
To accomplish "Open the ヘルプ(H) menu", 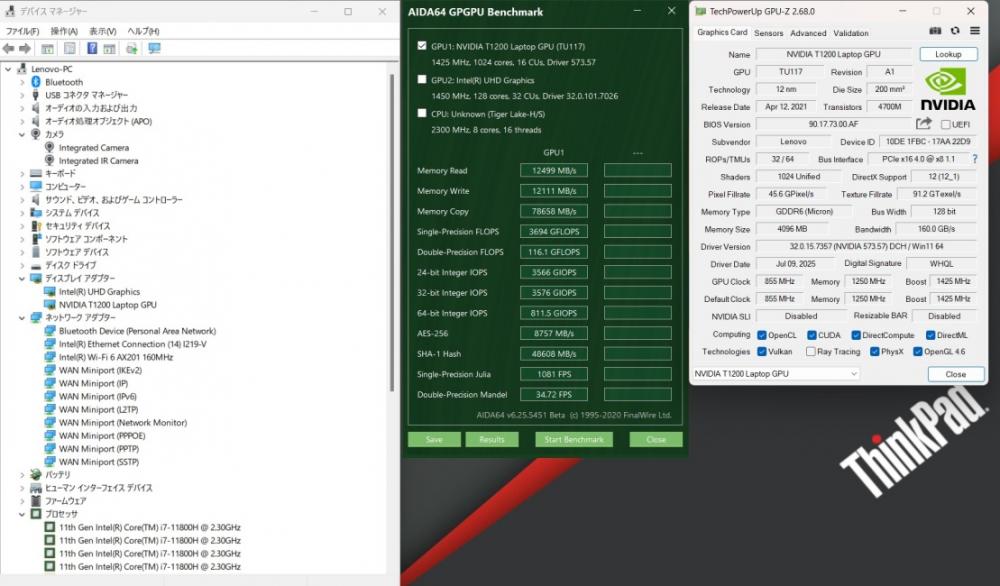I will point(143,31).
